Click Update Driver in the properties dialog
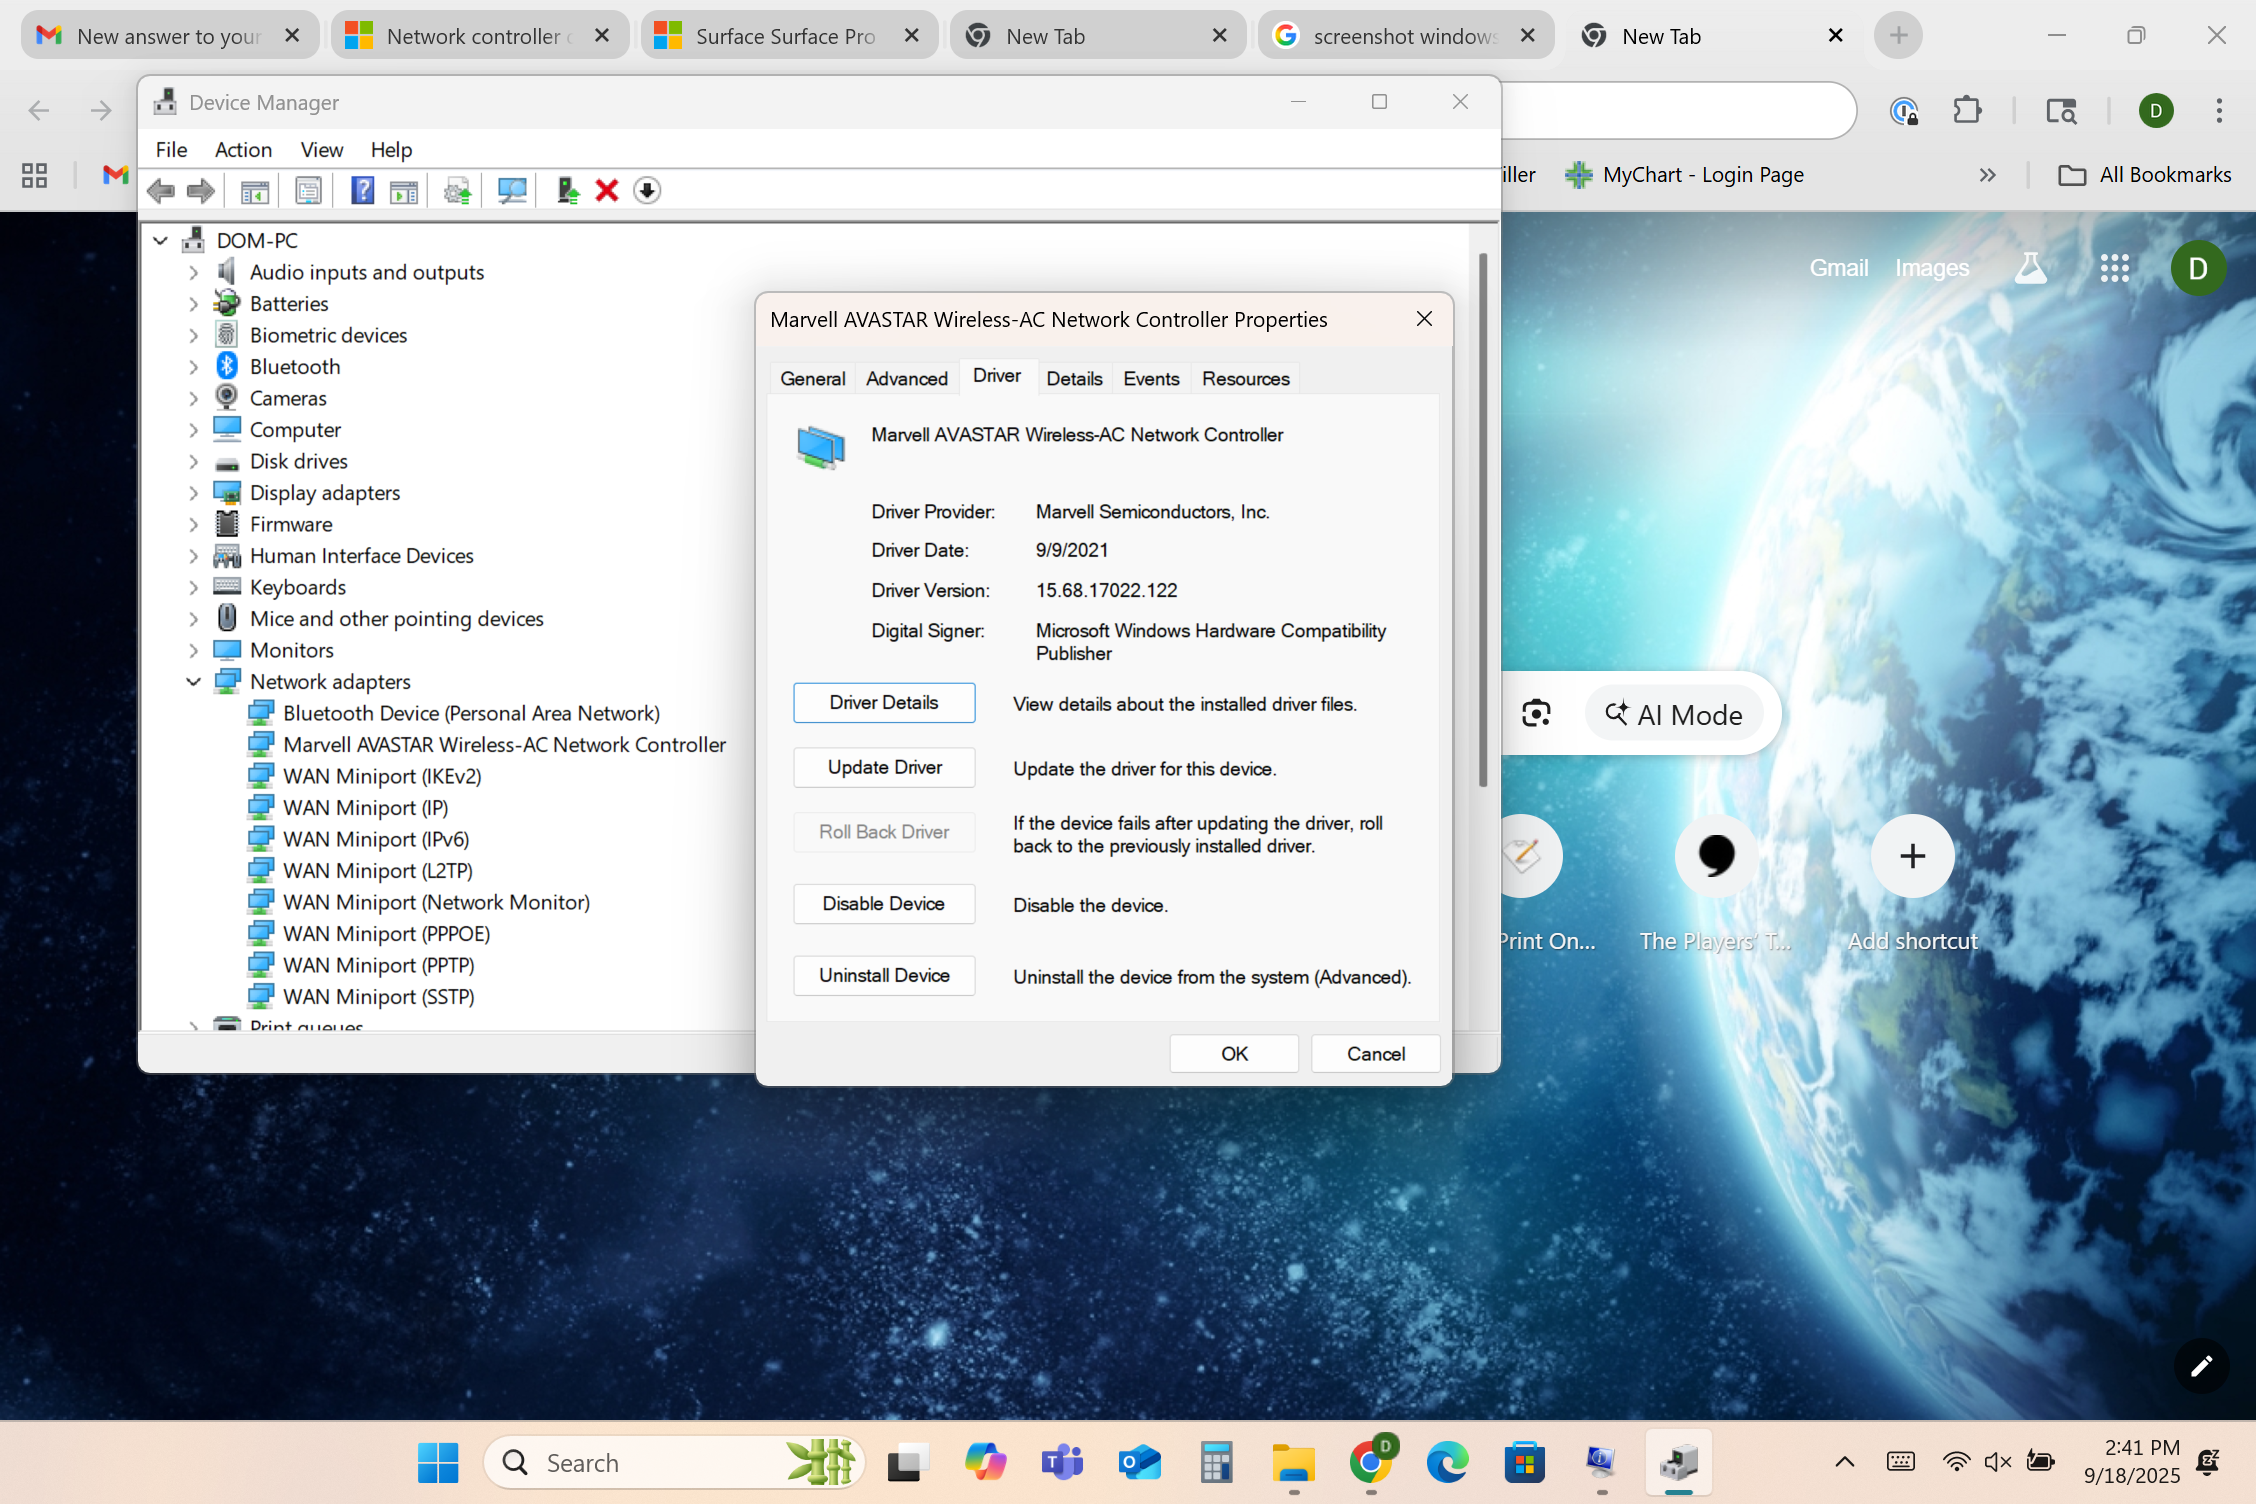The width and height of the screenshot is (2256, 1504). click(883, 767)
